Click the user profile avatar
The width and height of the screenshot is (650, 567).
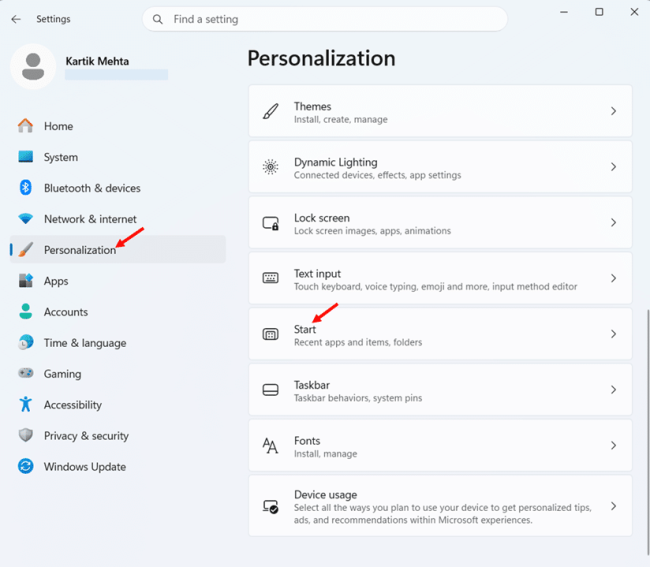[x=33, y=66]
